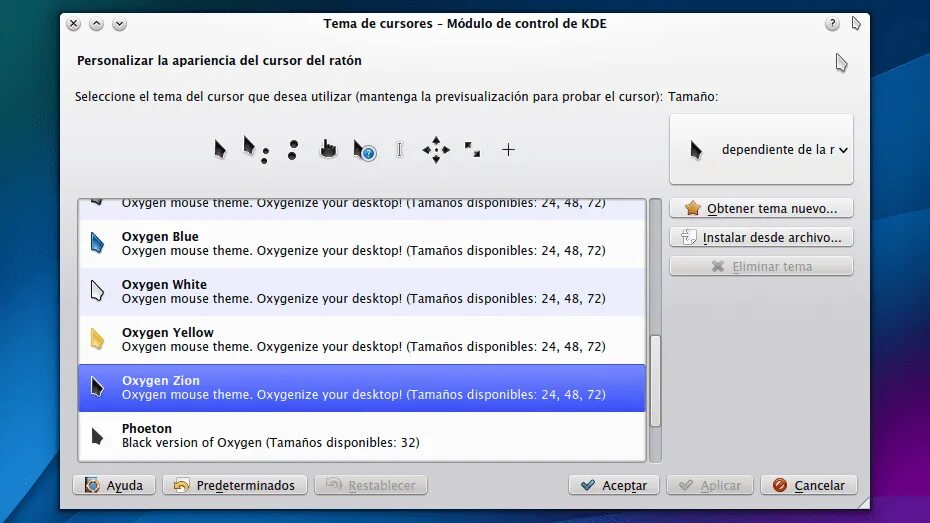Click the diagonal resize cursor preview
The width and height of the screenshot is (930, 523).
pyautogui.click(x=472, y=149)
